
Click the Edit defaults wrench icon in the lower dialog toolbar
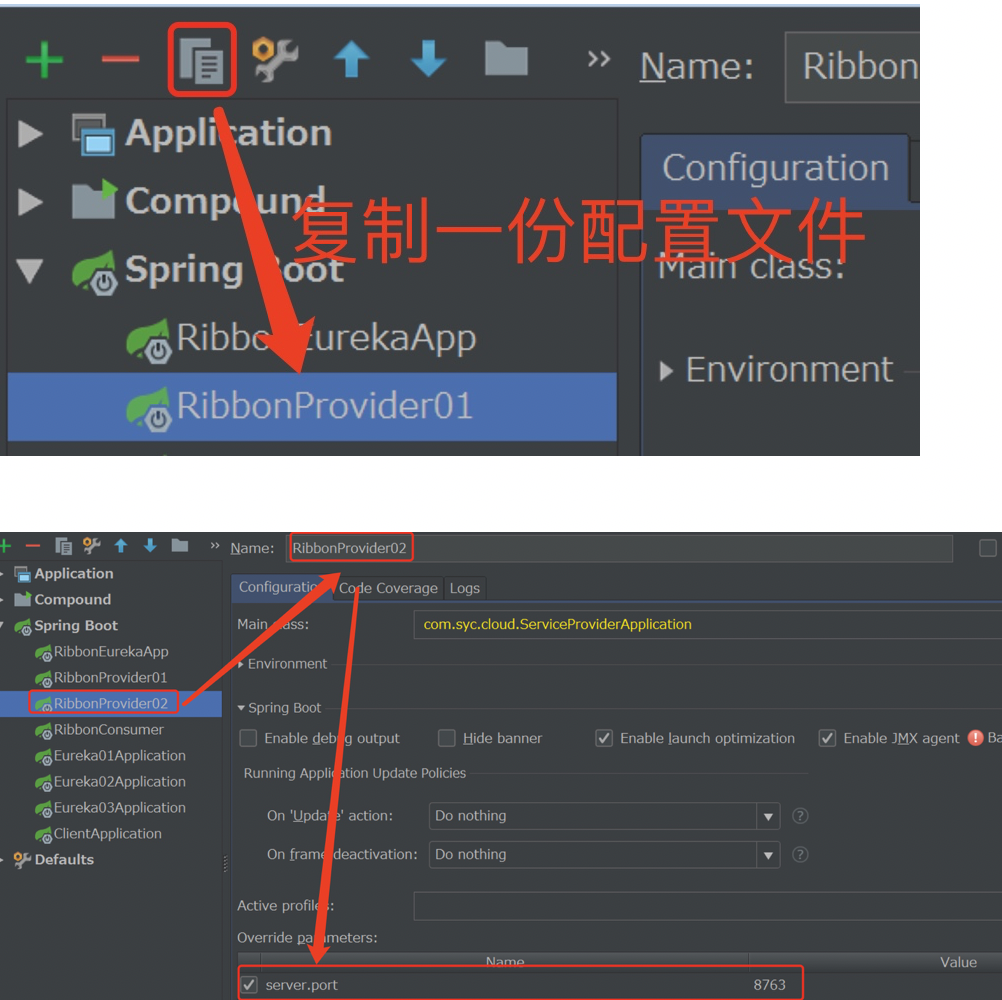[91, 545]
